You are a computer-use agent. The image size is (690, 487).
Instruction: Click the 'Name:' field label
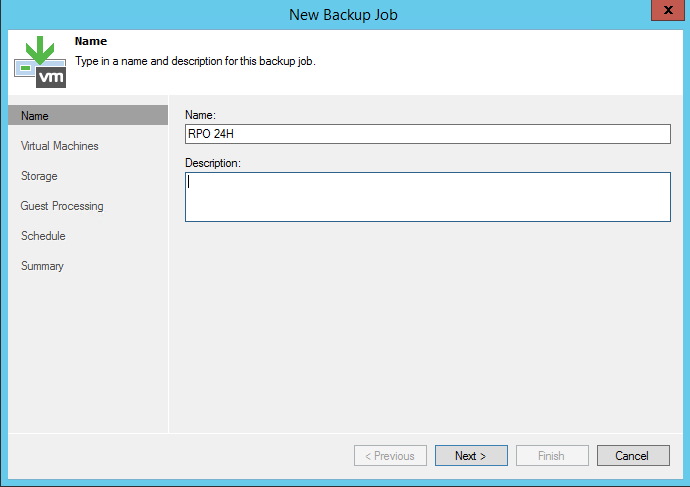(201, 116)
